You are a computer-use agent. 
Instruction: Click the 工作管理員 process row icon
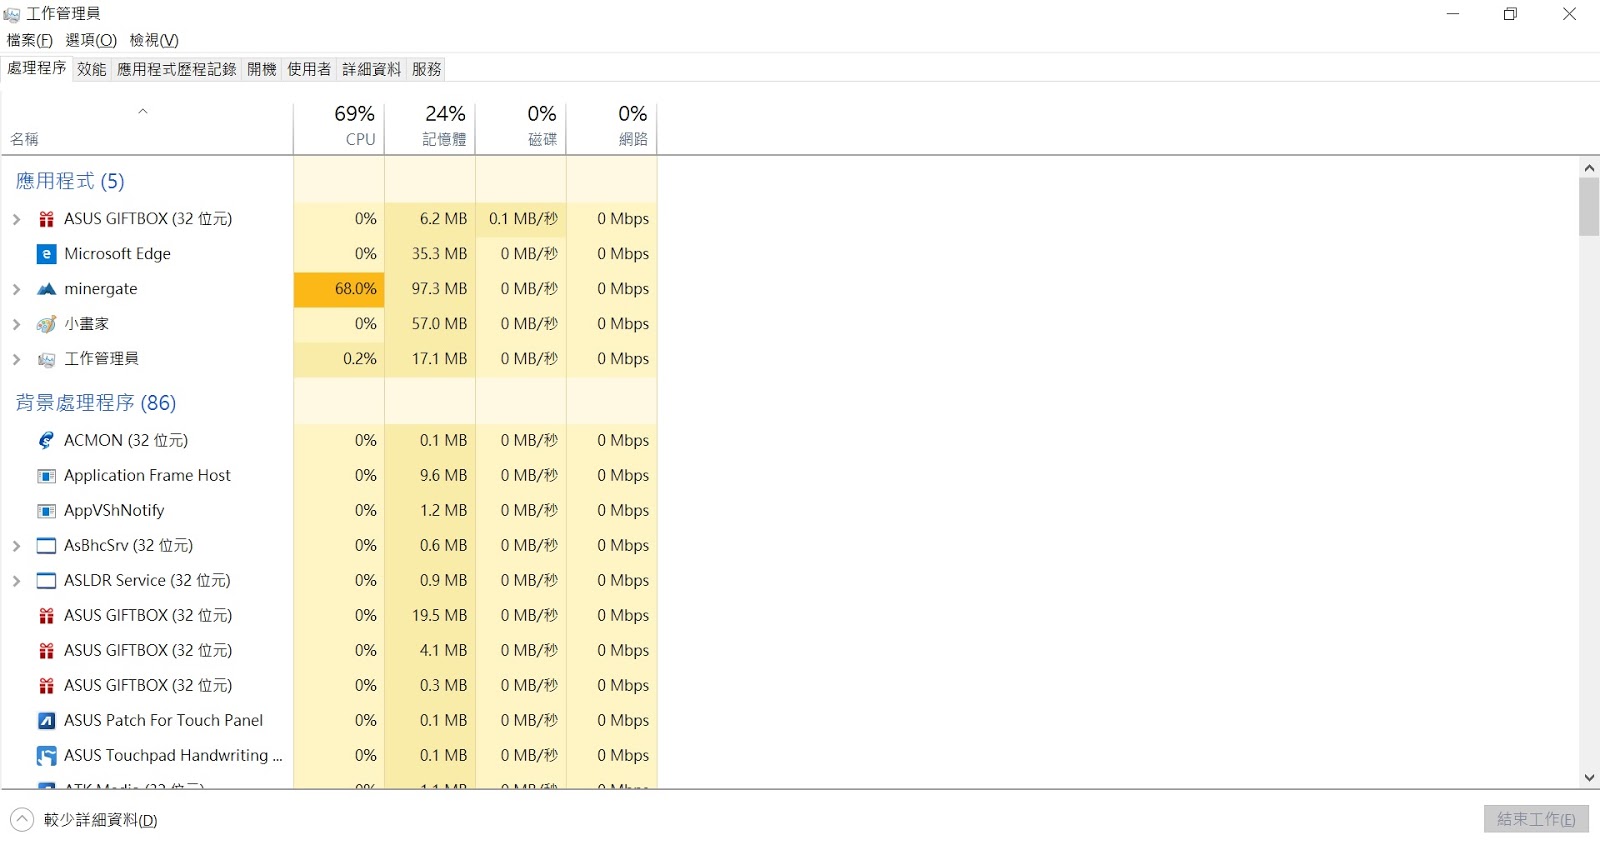tap(46, 359)
